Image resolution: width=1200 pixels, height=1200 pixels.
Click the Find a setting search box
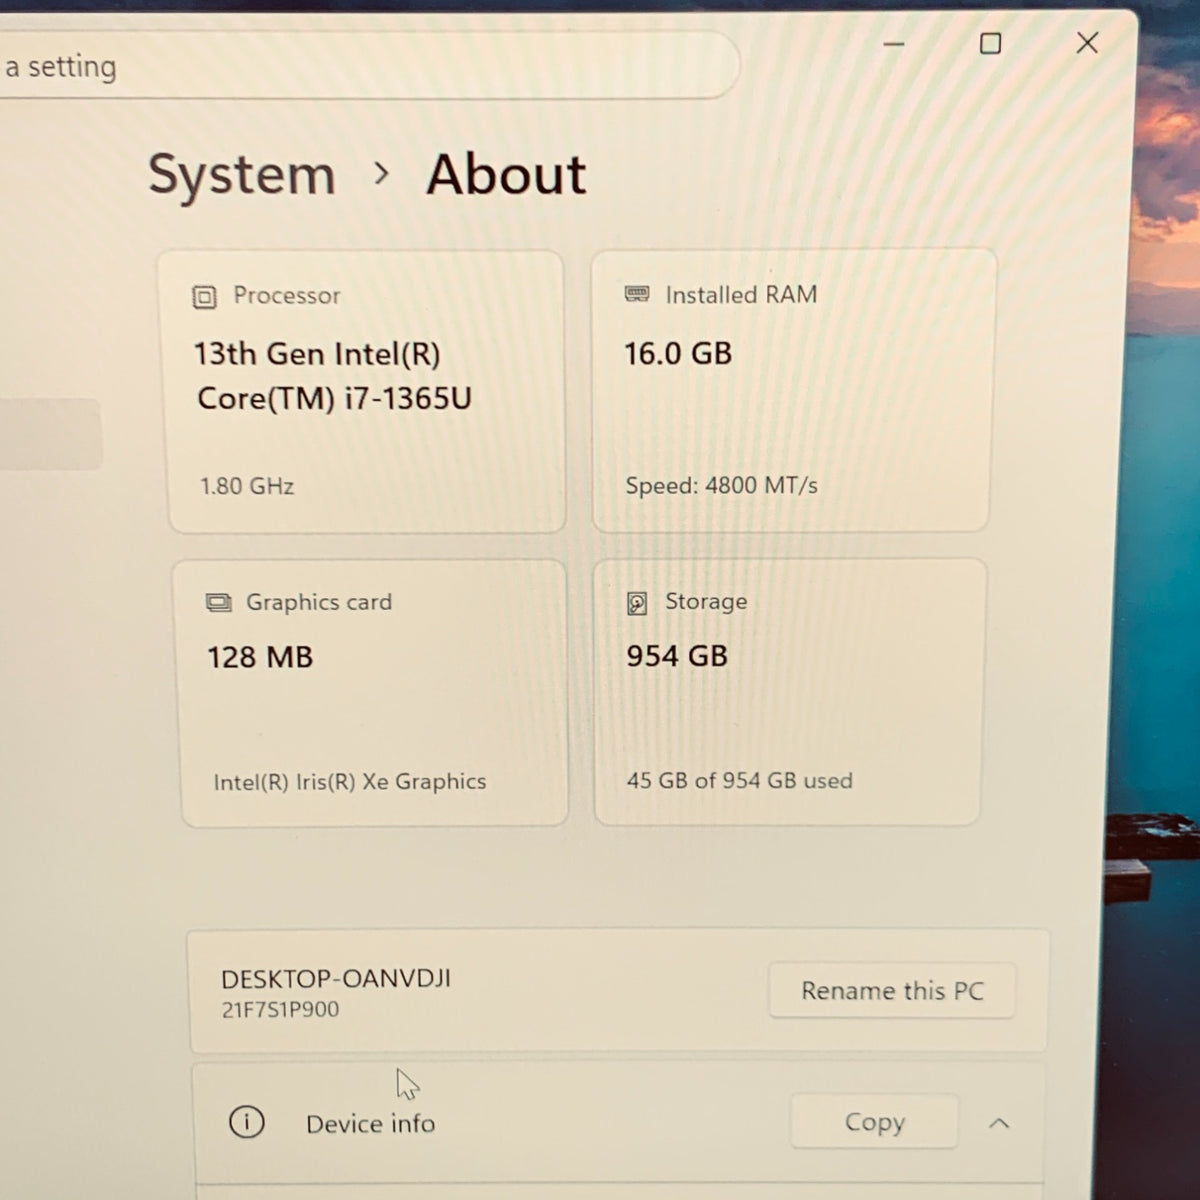tap(368, 66)
